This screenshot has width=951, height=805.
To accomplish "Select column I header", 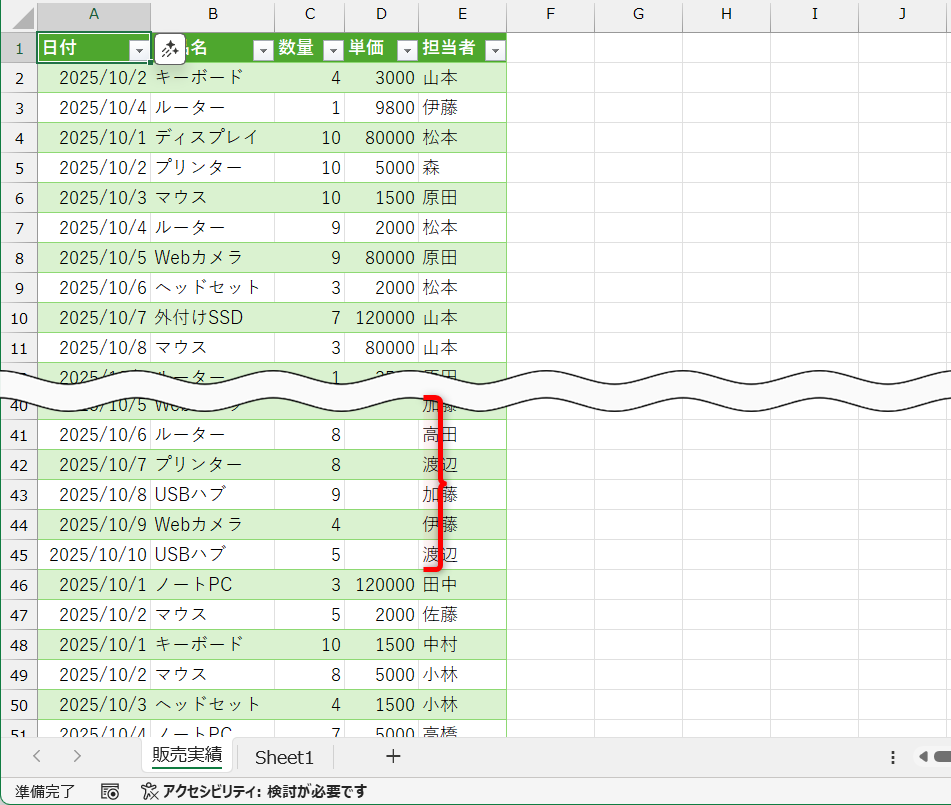I will coord(815,15).
